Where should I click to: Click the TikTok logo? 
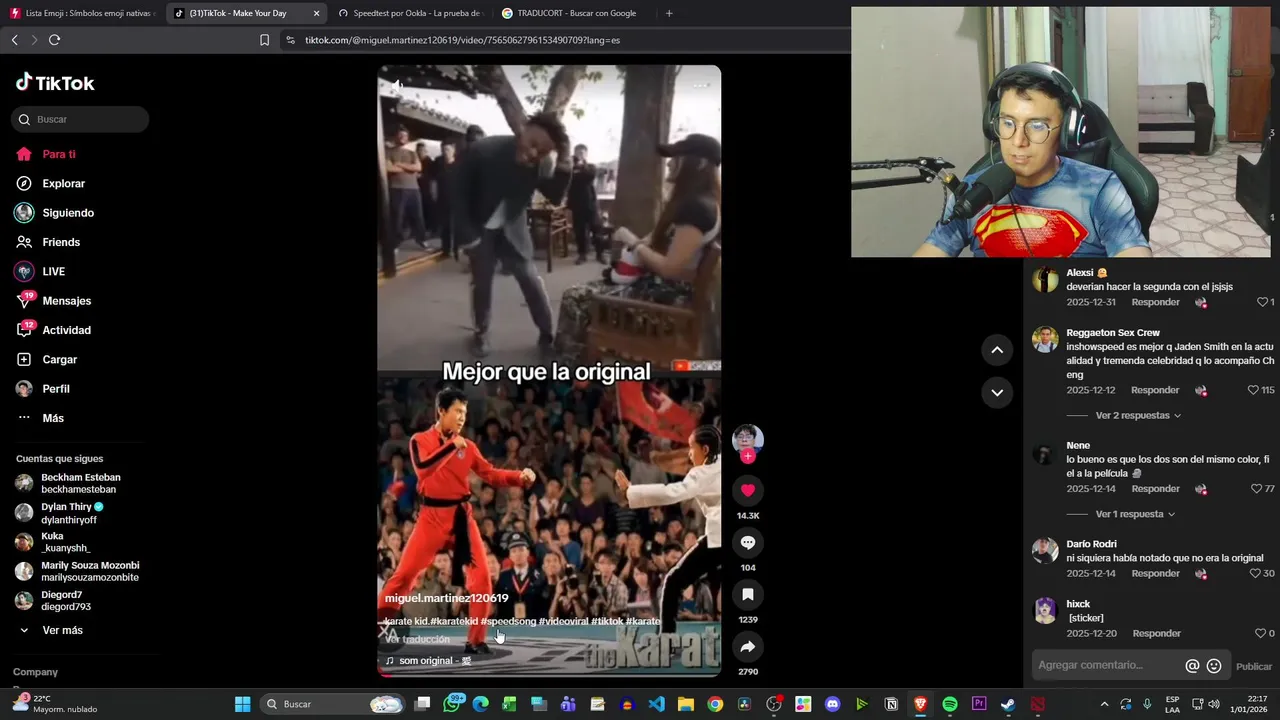coord(55,83)
